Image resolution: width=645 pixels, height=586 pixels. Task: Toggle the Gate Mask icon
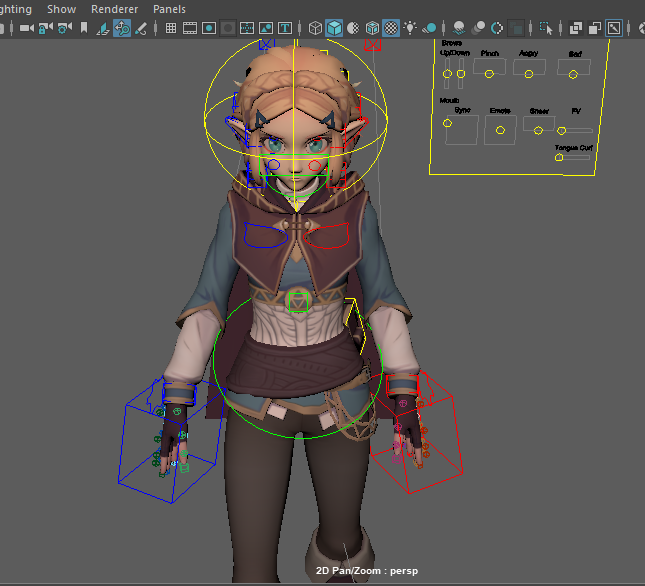pos(228,28)
